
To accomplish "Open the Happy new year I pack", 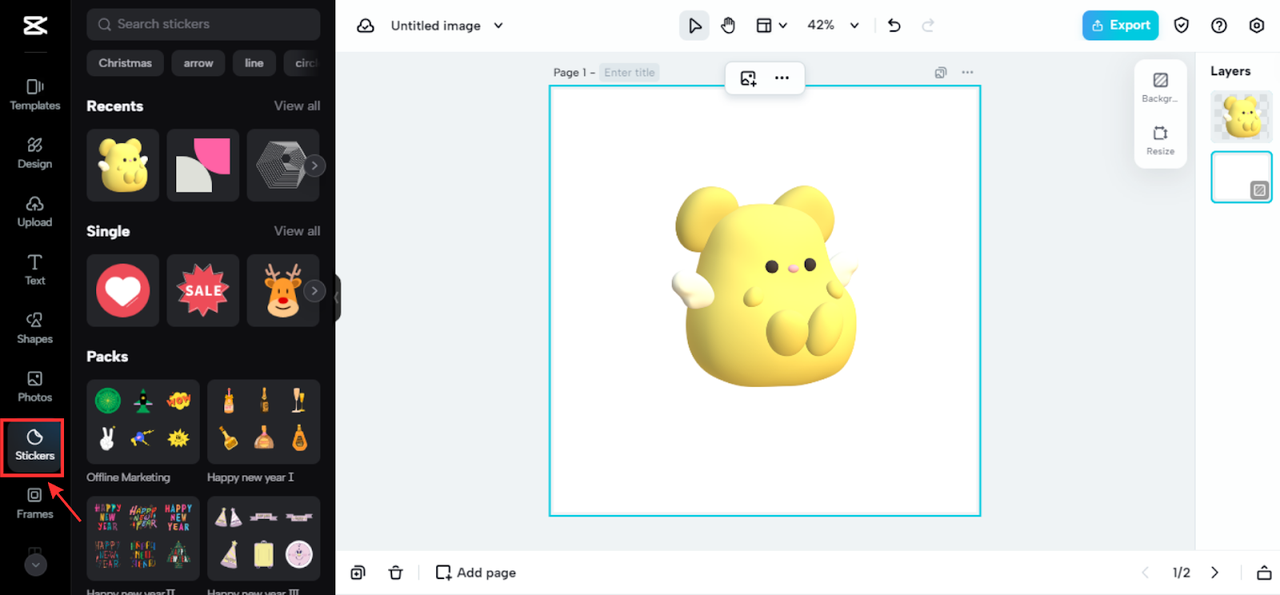I will tap(264, 421).
